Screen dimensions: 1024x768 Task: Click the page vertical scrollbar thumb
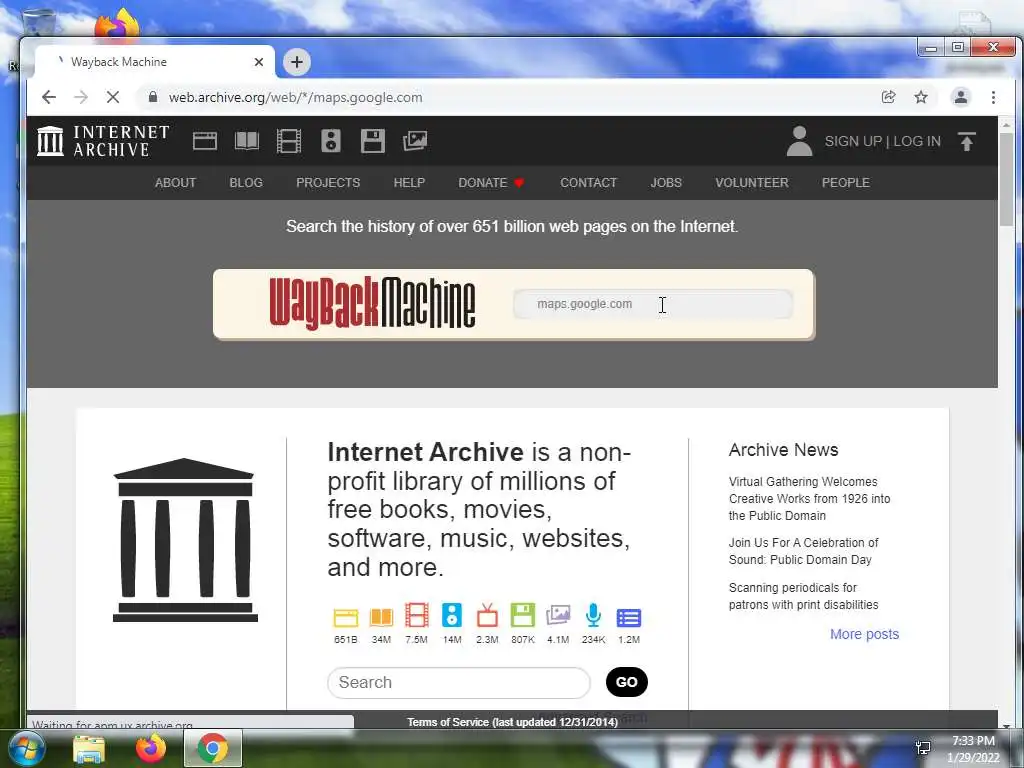[x=1006, y=179]
